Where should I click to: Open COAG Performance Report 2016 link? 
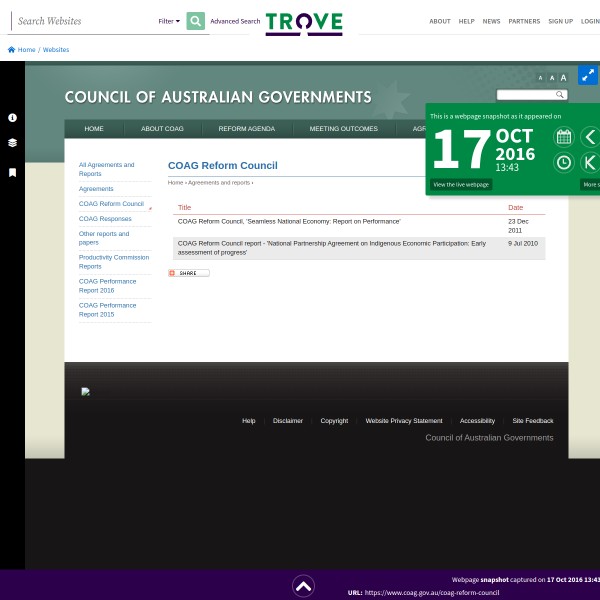tap(107, 285)
